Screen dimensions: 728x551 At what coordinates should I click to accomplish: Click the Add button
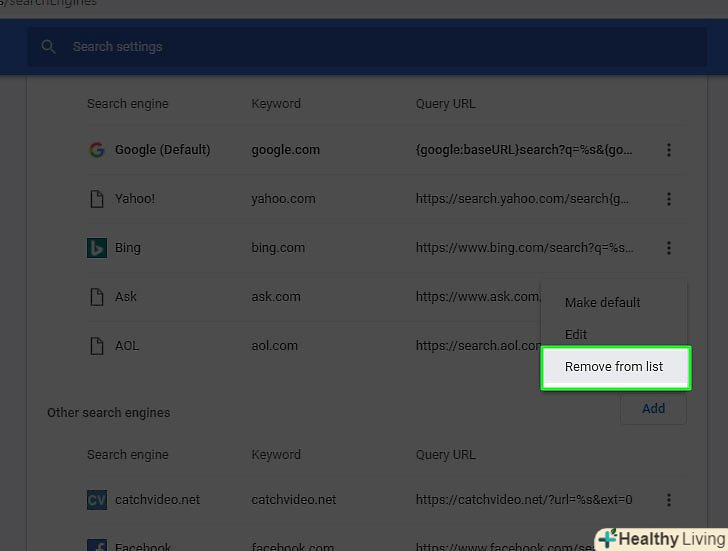[653, 408]
